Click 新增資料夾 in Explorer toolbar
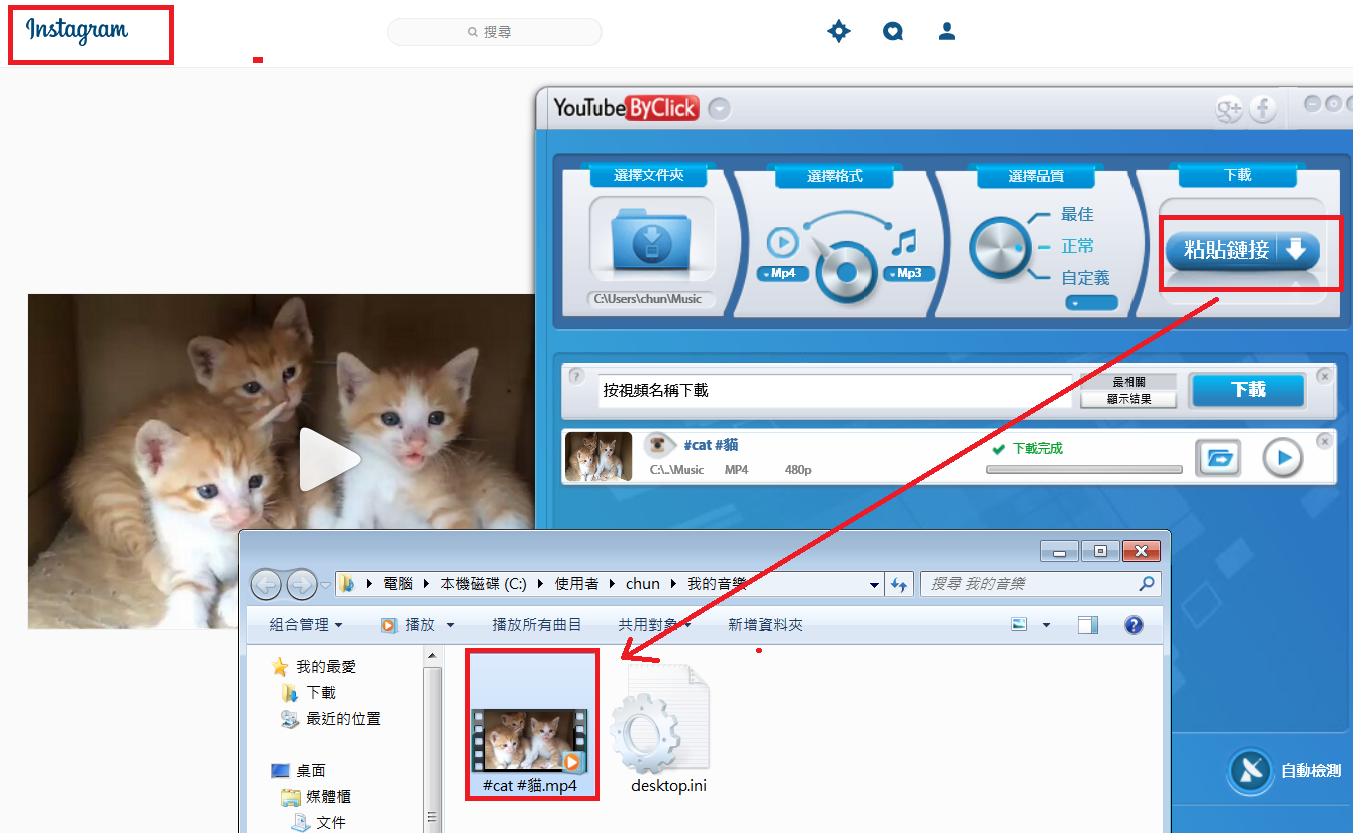Viewport: 1353px width, 833px height. (x=765, y=625)
